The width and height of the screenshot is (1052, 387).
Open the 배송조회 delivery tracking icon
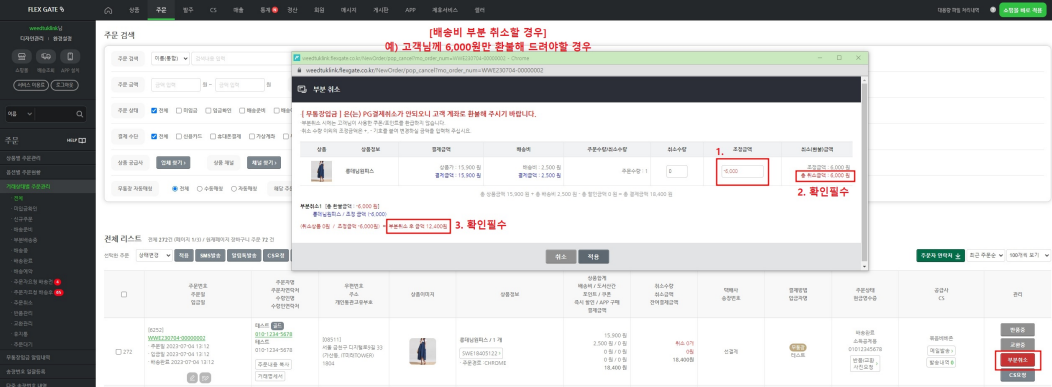[46, 57]
